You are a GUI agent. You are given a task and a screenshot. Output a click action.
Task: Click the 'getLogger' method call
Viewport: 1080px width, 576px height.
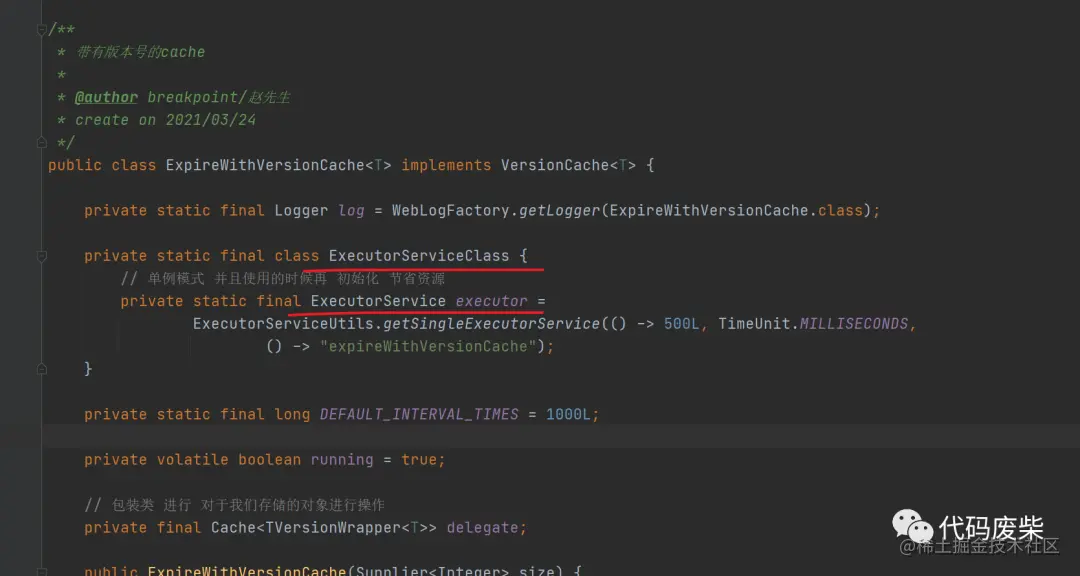coord(559,211)
